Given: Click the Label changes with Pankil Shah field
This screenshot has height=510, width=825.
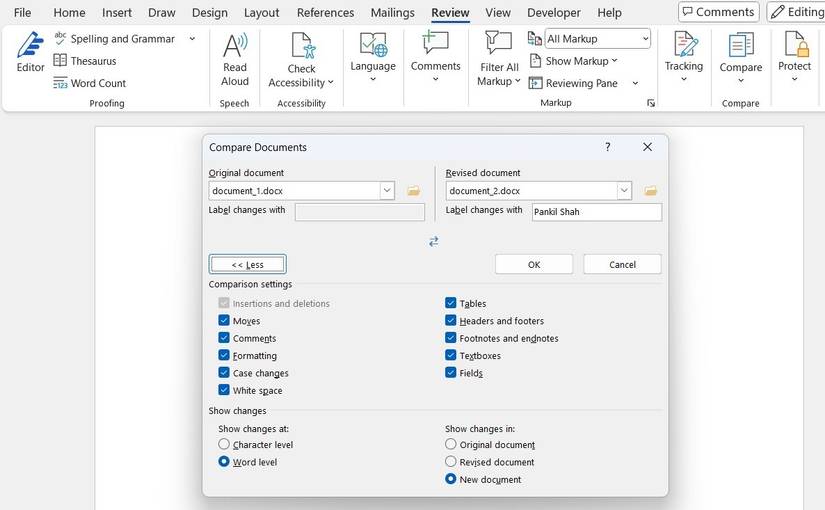Looking at the screenshot, I should click(596, 212).
